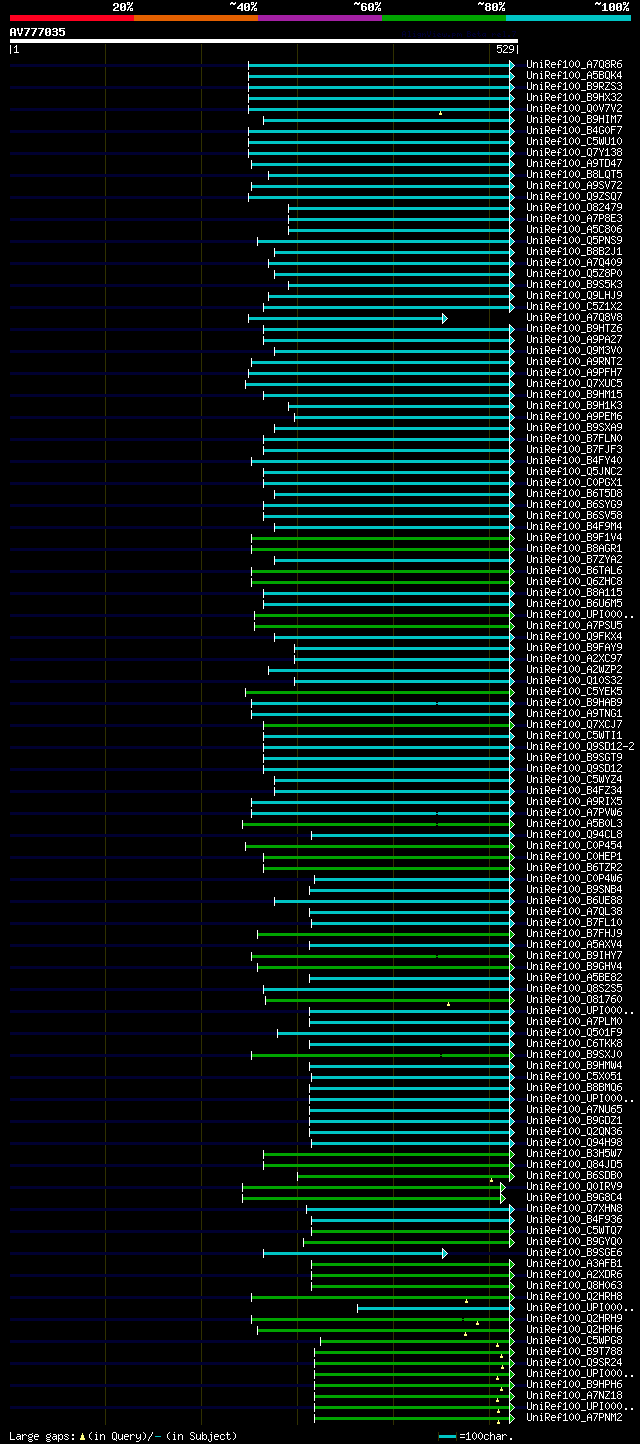Open hit UniRef100_A5BQK4
This screenshot has width=640, height=1444.
pos(574,76)
